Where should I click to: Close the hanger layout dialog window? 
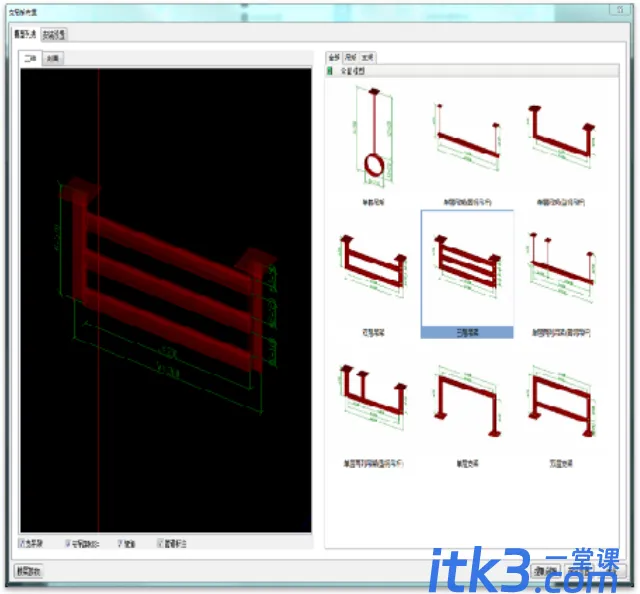pyautogui.click(x=620, y=10)
